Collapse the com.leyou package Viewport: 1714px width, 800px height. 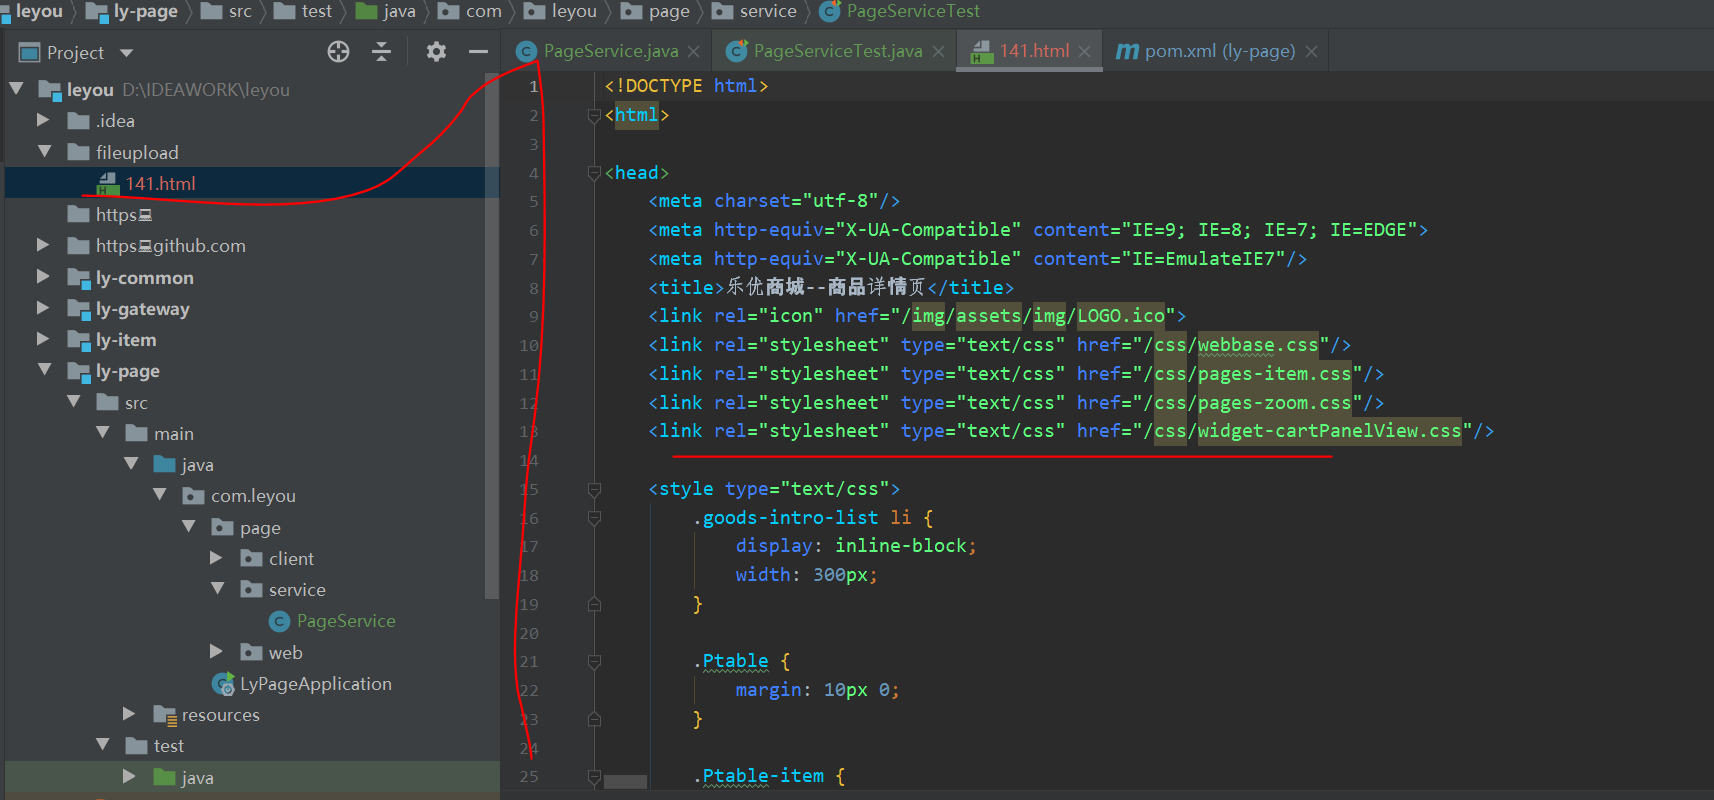click(159, 495)
